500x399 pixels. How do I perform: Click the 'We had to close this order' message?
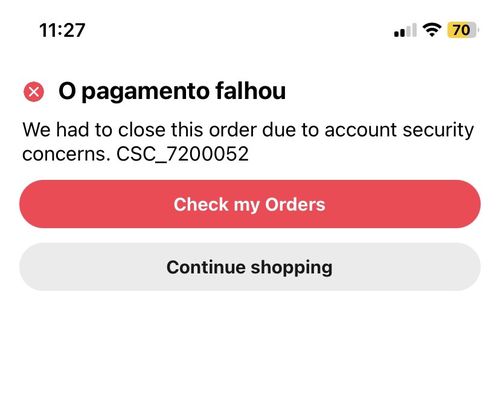(248, 142)
